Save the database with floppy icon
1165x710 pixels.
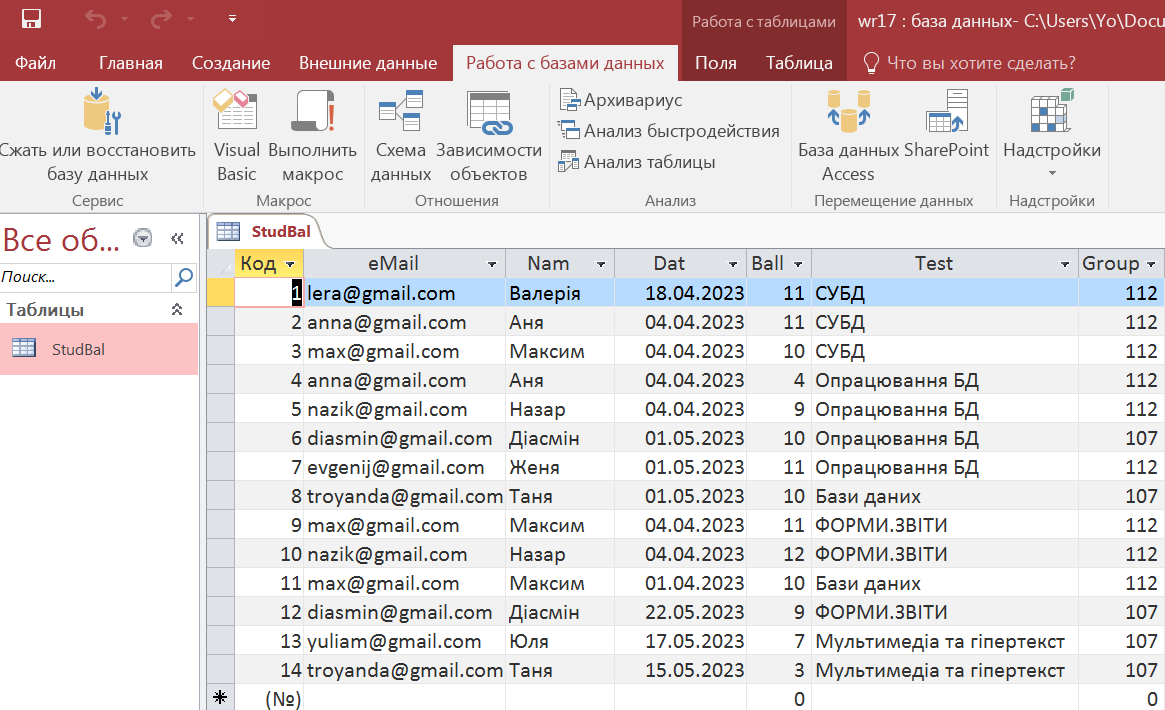click(31, 19)
